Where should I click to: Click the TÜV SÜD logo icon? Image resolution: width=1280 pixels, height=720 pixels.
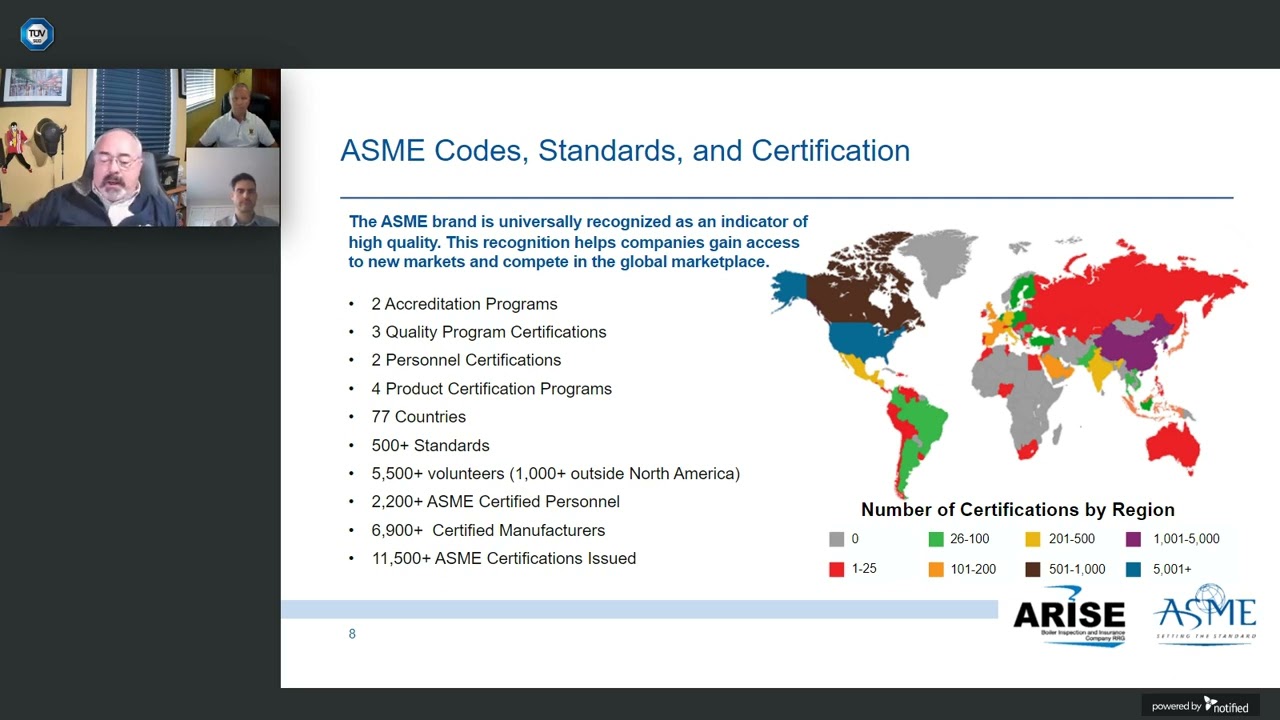[x=37, y=34]
